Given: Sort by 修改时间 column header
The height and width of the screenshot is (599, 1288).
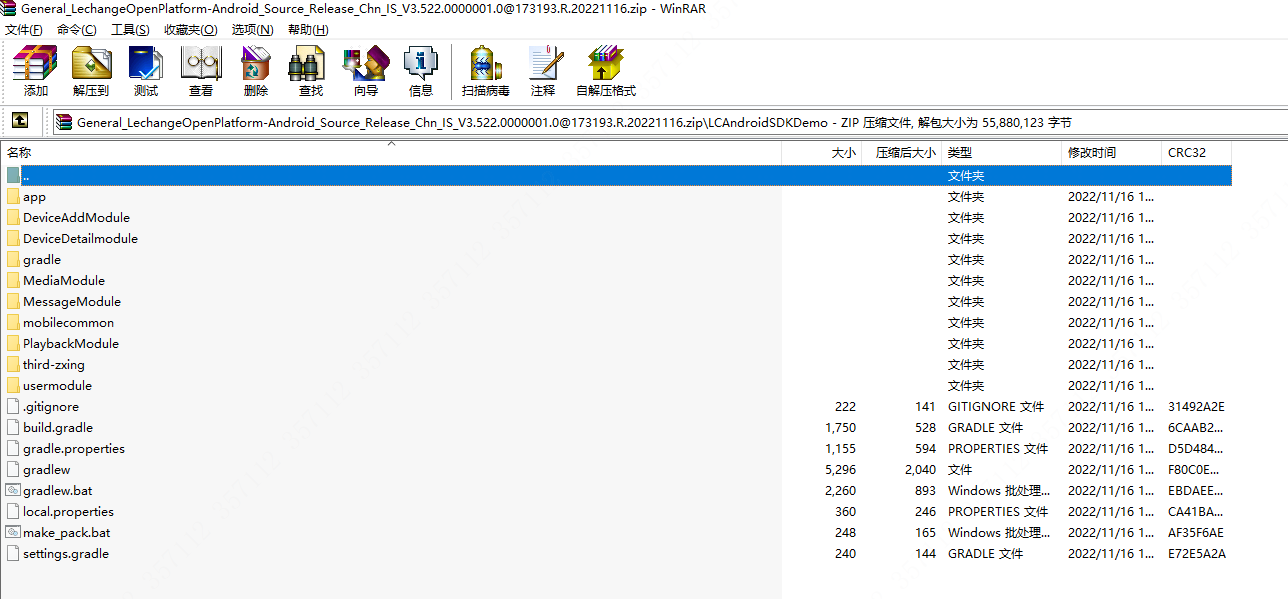Looking at the screenshot, I should click(1092, 153).
